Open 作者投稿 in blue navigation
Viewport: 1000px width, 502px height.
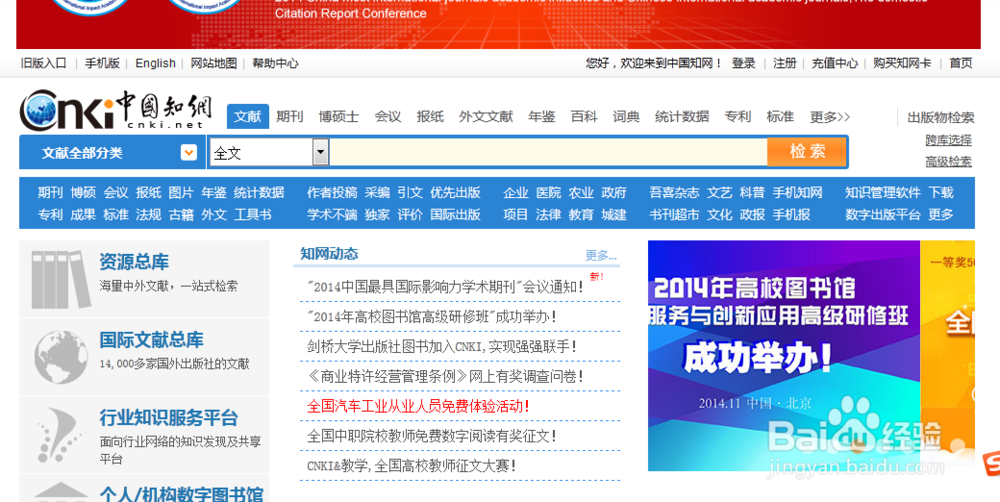332,193
